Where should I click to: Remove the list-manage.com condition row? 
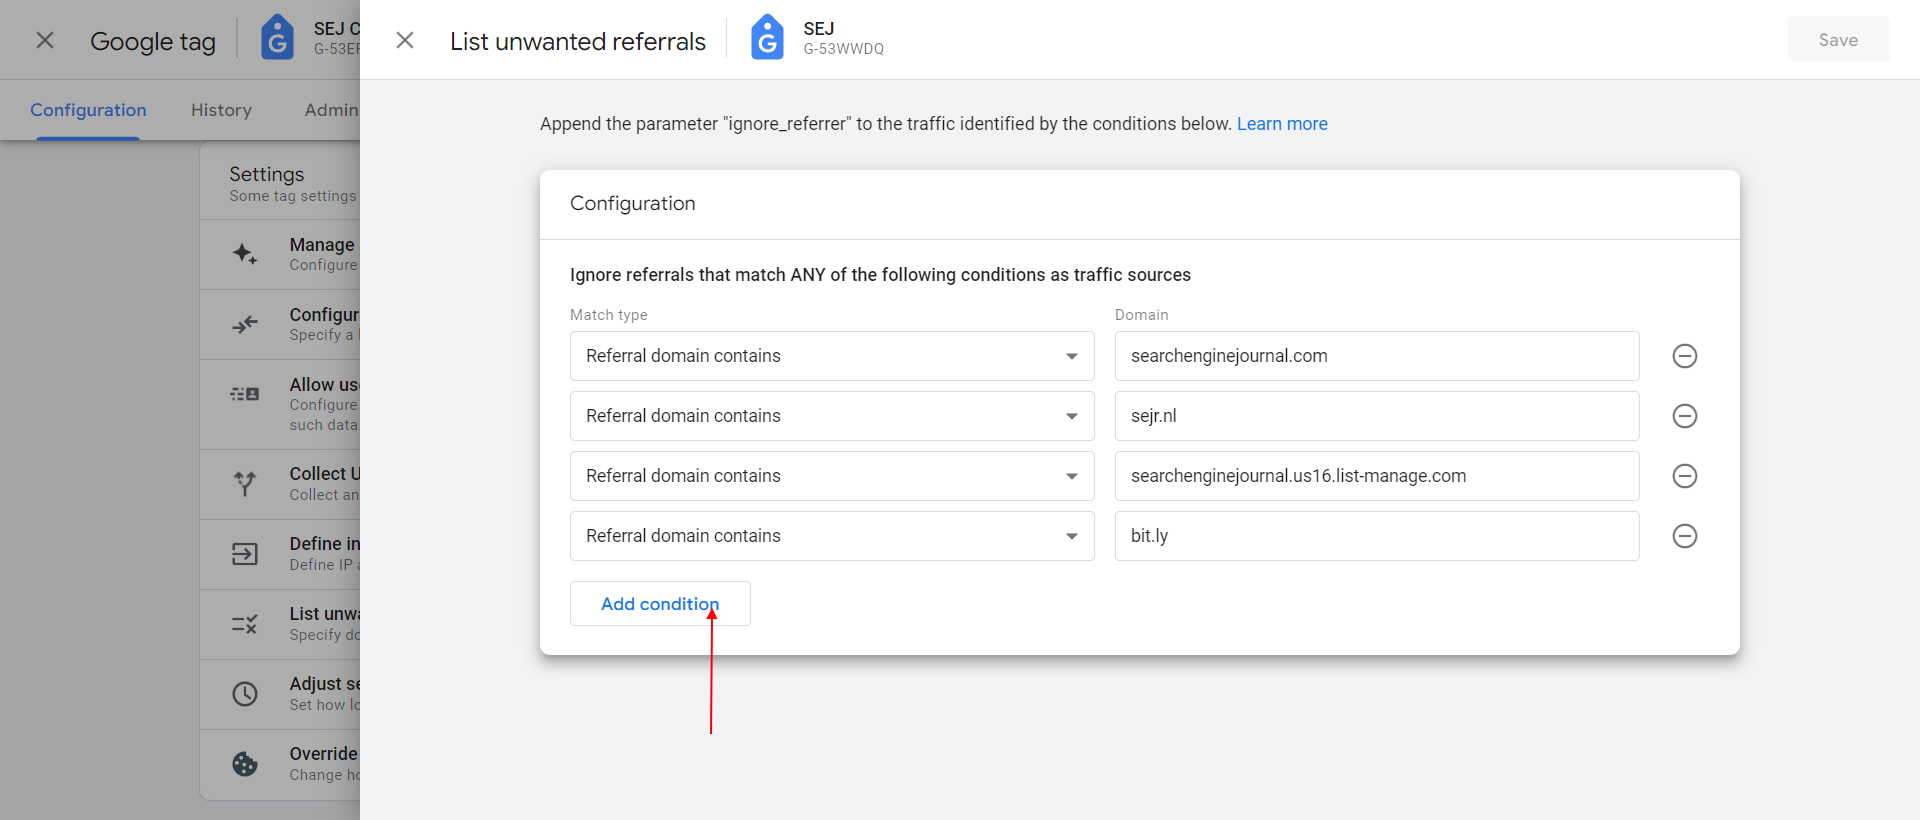coord(1684,476)
